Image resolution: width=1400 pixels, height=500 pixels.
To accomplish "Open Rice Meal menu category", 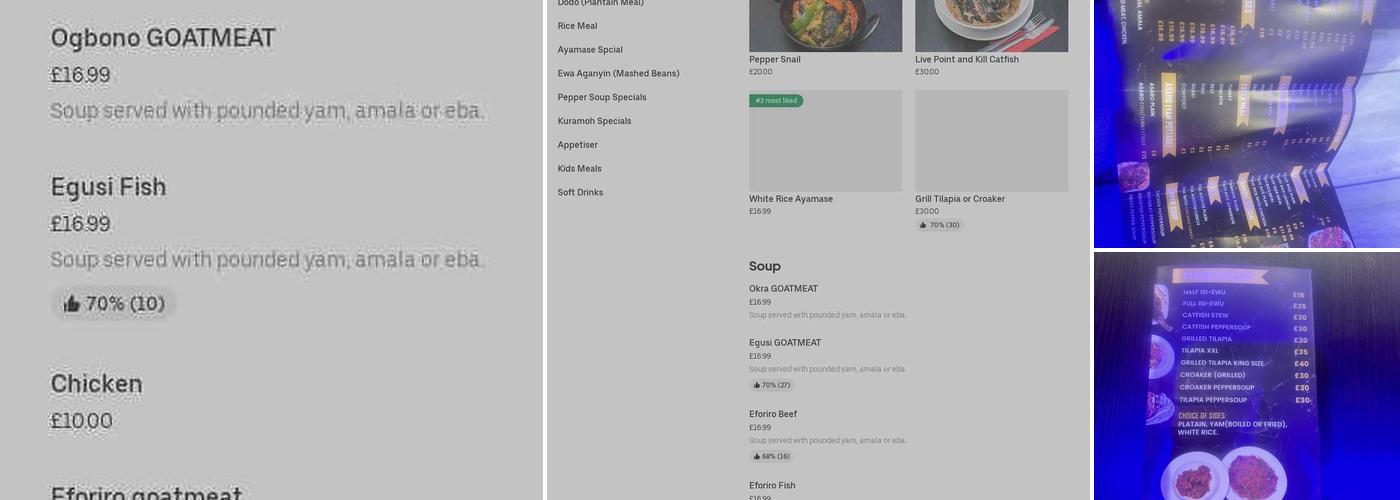I will (577, 26).
